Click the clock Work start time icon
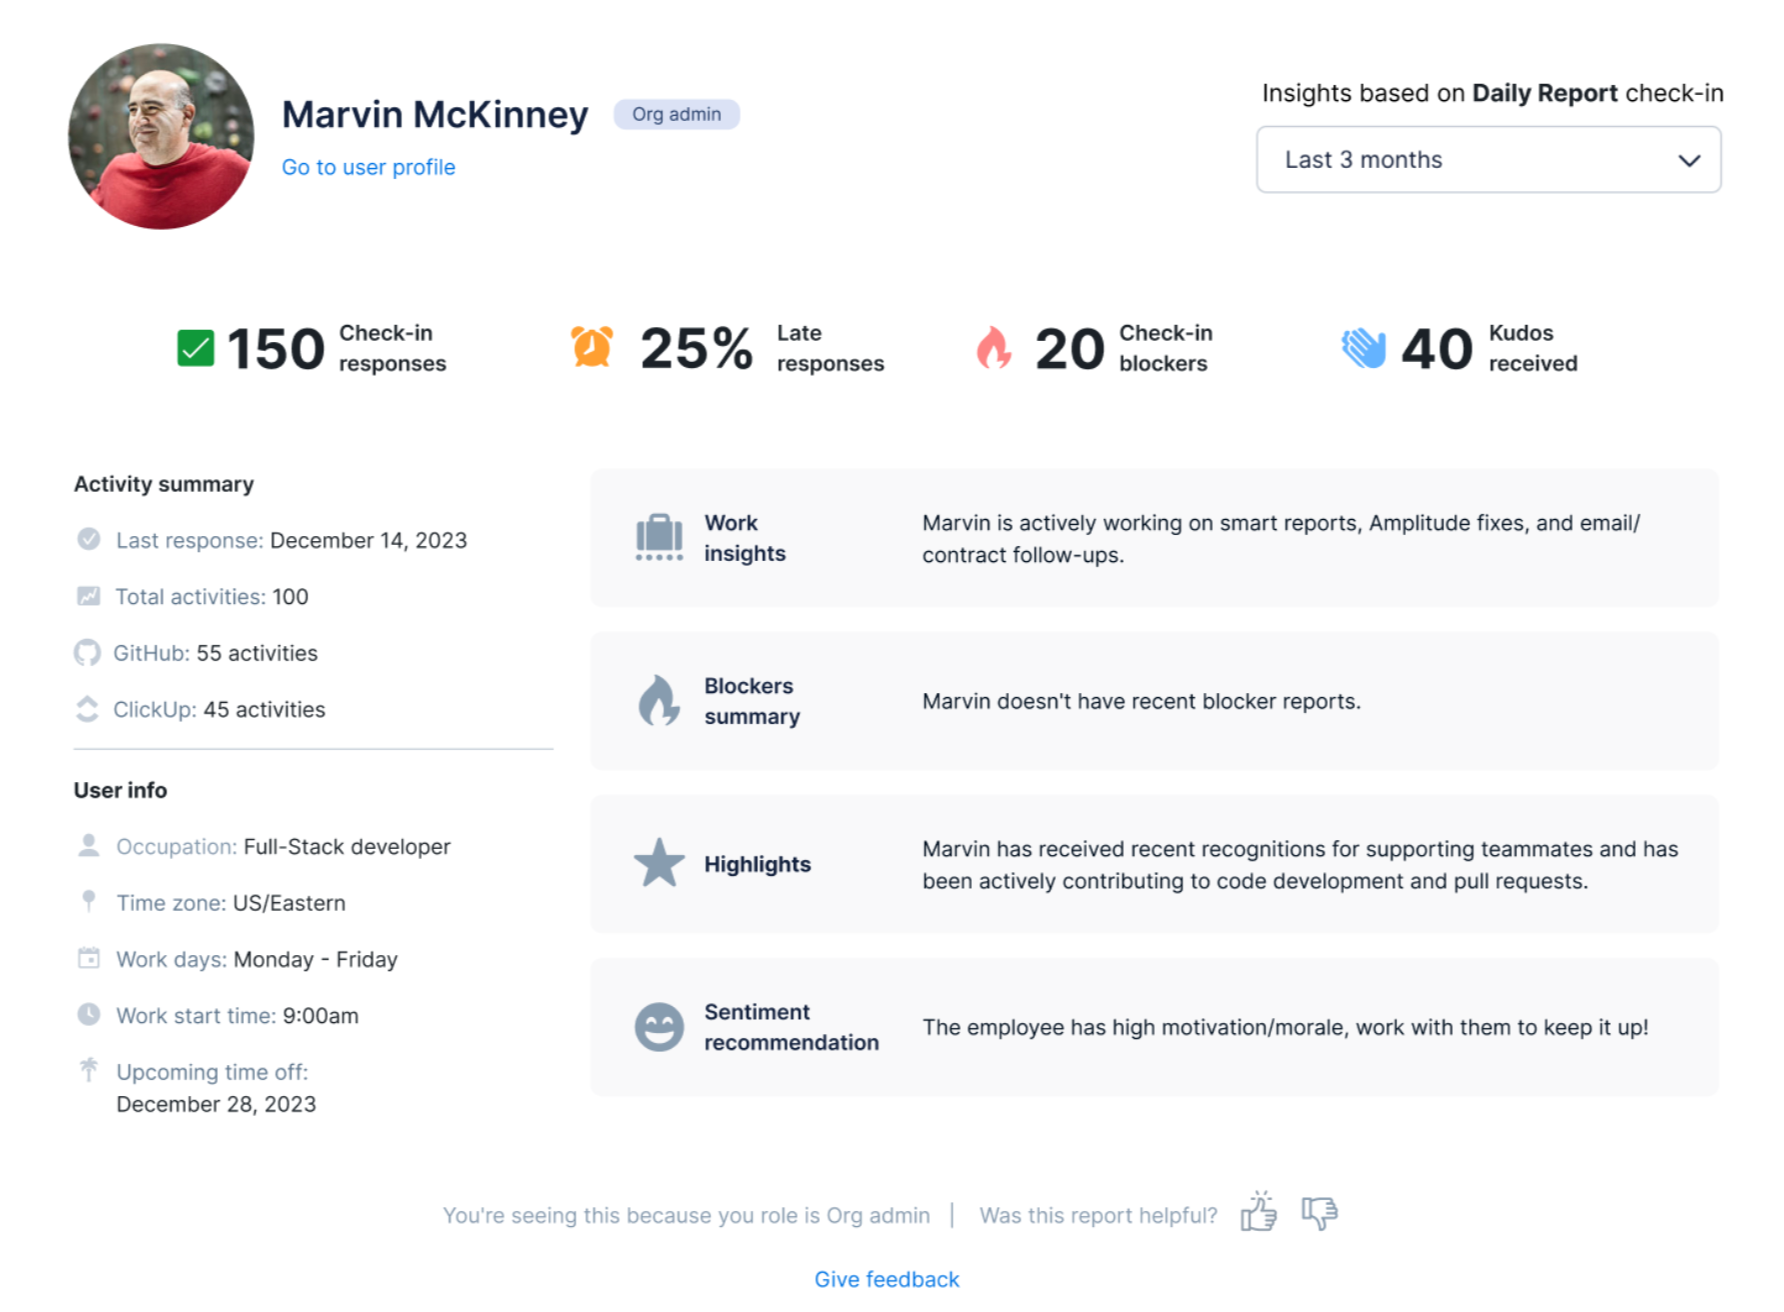This screenshot has width=1784, height=1312. 89,1014
